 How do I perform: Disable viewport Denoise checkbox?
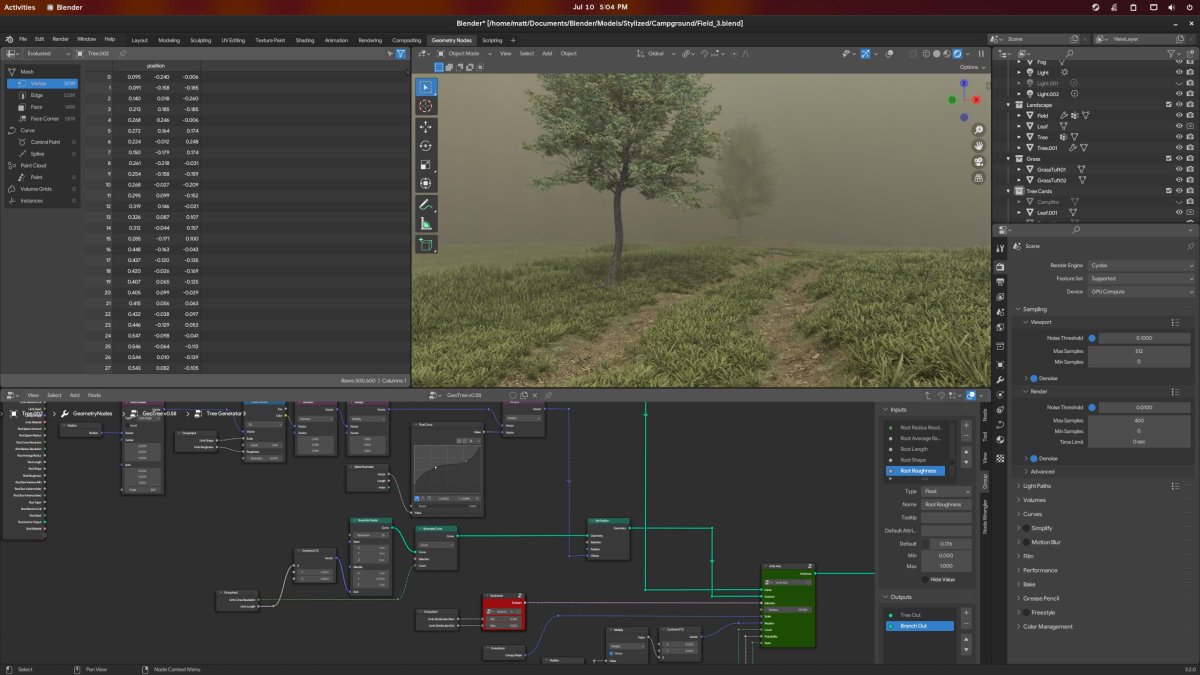tap(1034, 378)
